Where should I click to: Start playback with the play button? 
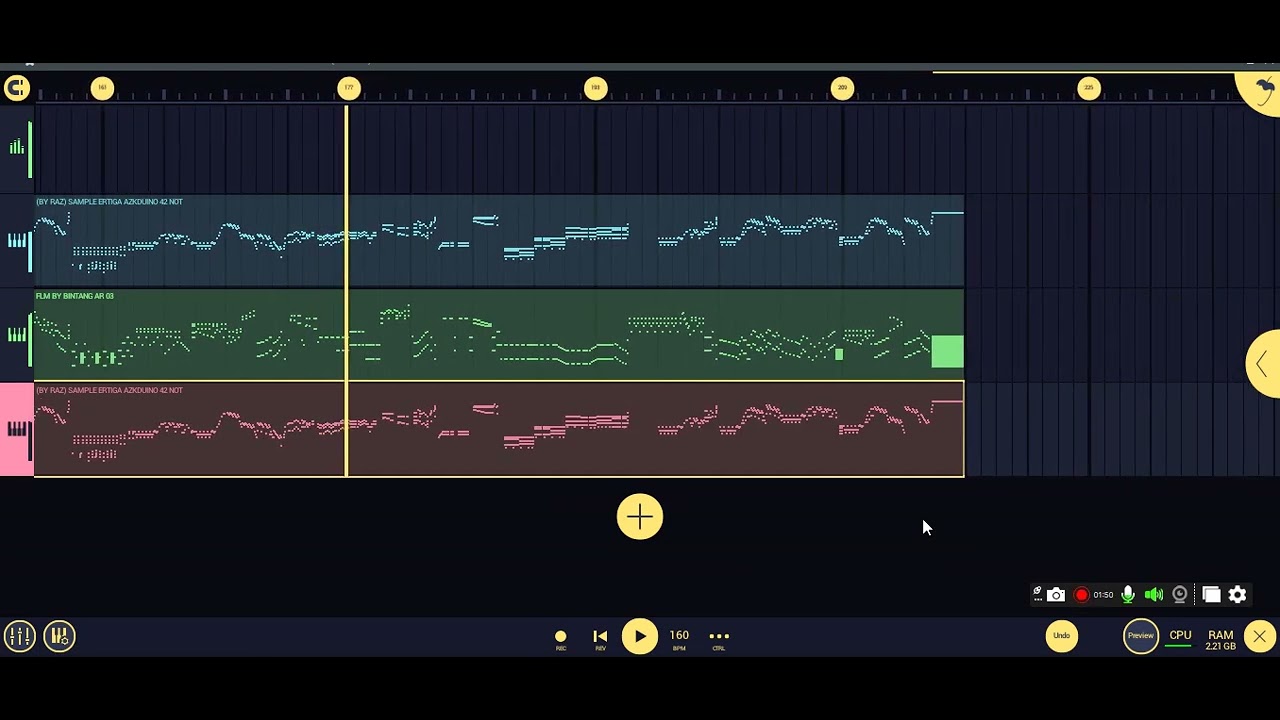pyautogui.click(x=640, y=636)
